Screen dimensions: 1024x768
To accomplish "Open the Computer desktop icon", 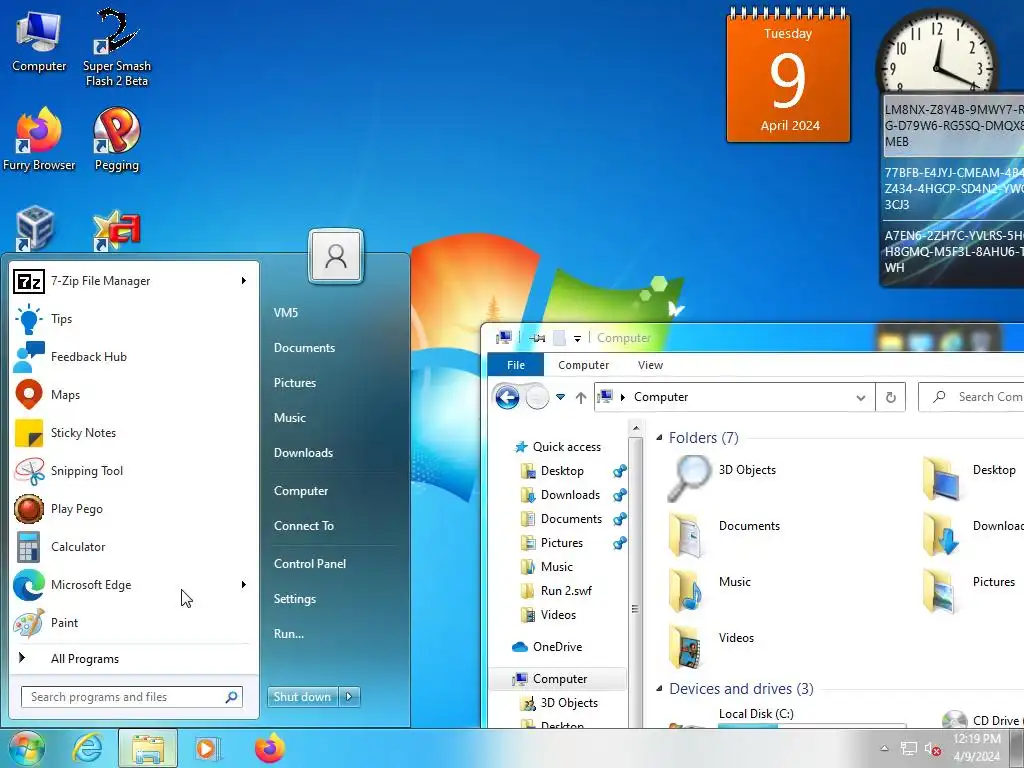I will (39, 42).
